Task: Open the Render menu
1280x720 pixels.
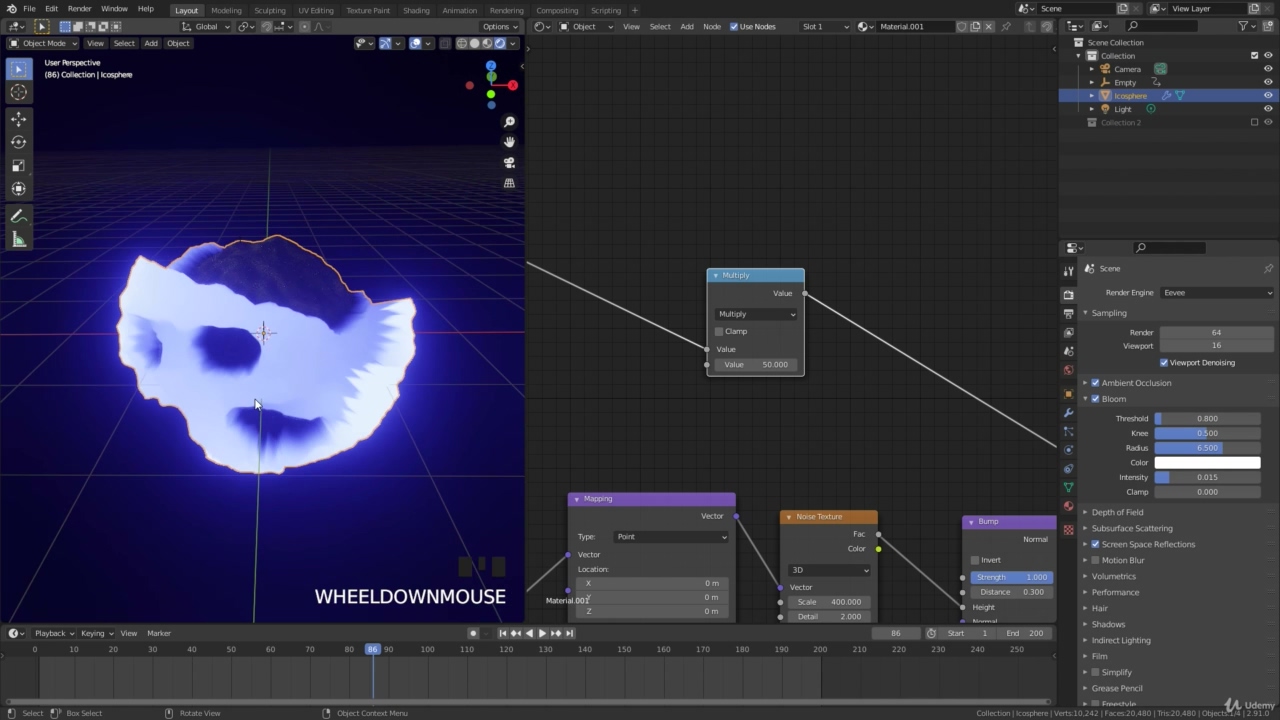Action: click(x=79, y=9)
